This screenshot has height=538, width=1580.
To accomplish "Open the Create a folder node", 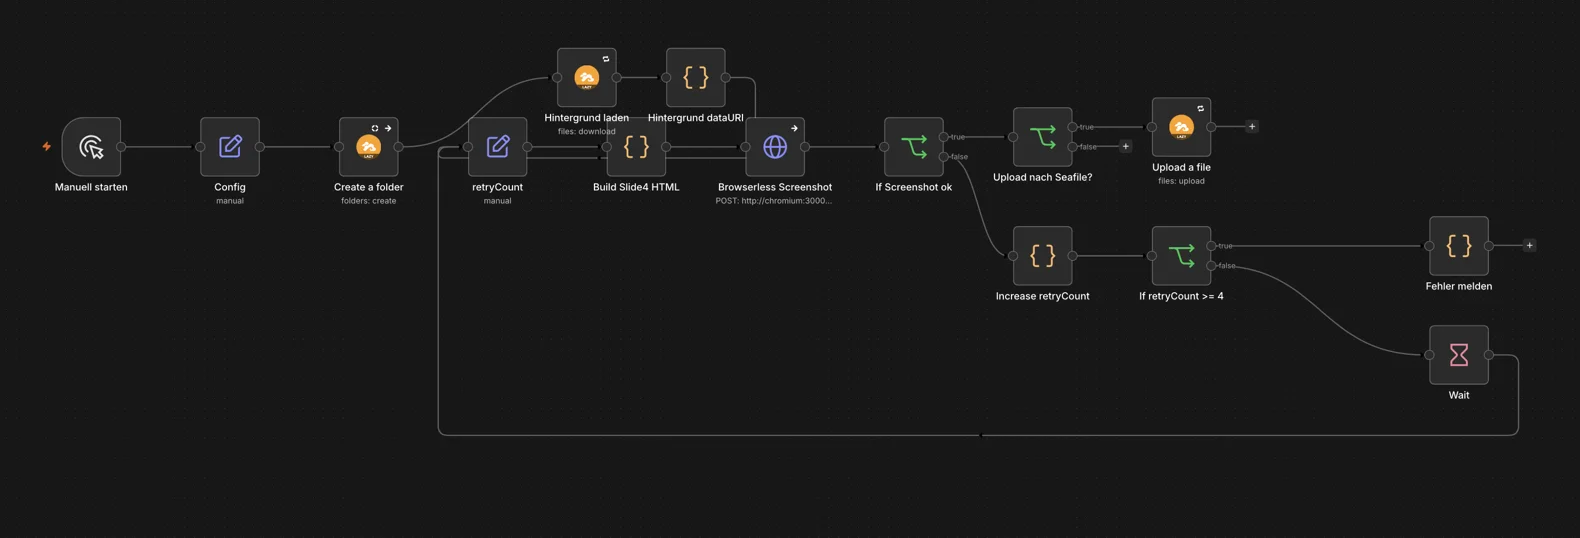I will [369, 147].
